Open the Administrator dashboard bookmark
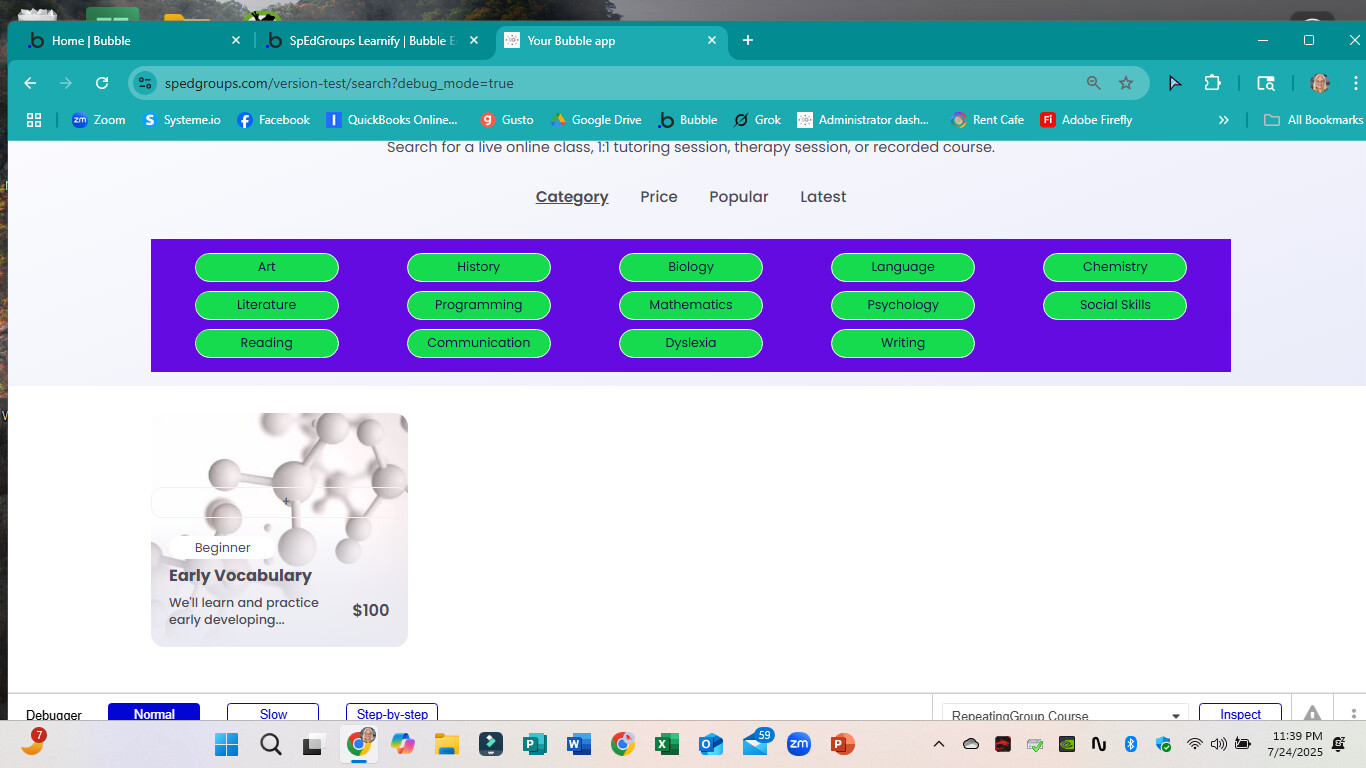This screenshot has height=768, width=1366. (x=863, y=120)
